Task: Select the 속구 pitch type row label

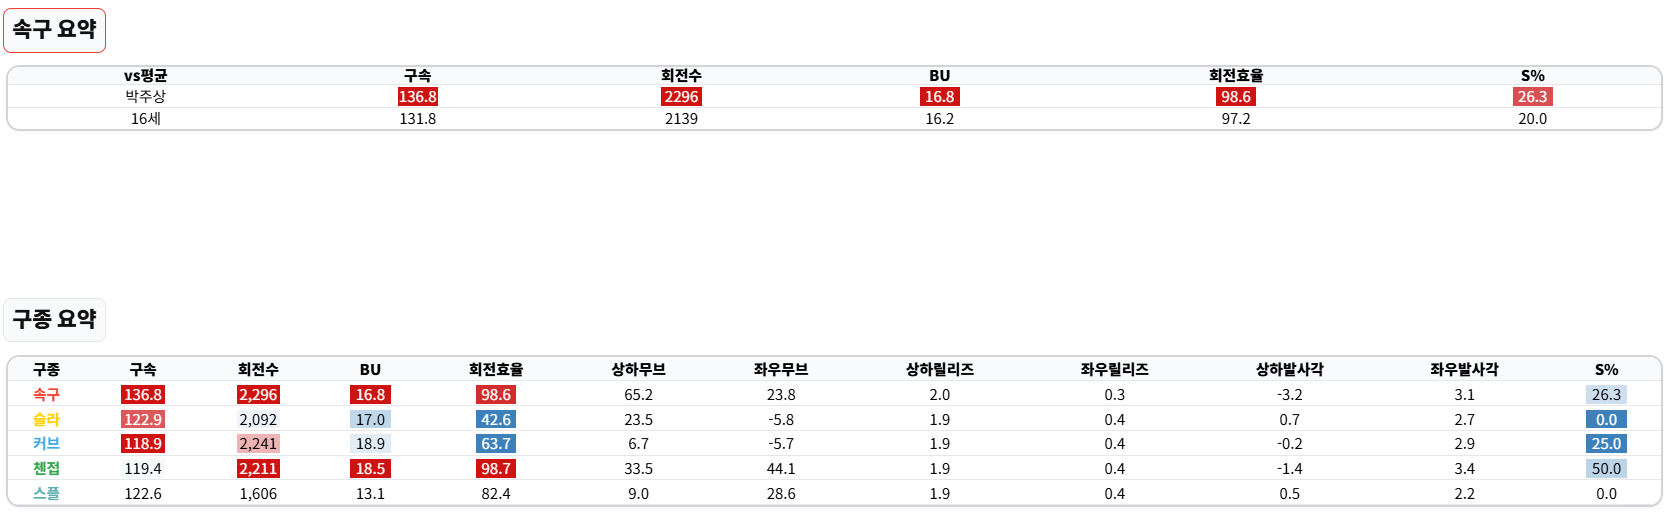Action: click(x=46, y=395)
